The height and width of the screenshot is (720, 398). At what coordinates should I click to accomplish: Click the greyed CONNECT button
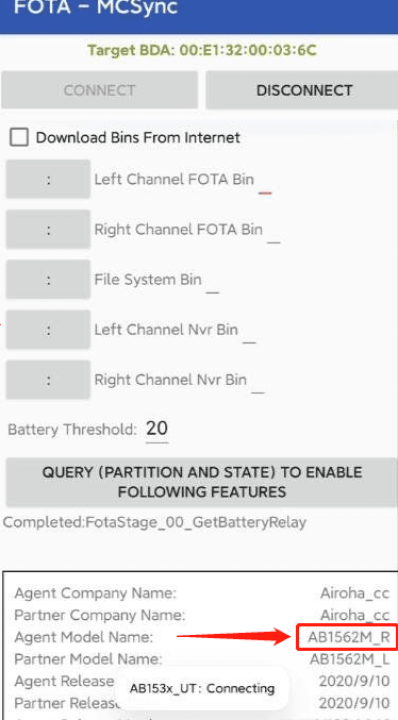100,90
